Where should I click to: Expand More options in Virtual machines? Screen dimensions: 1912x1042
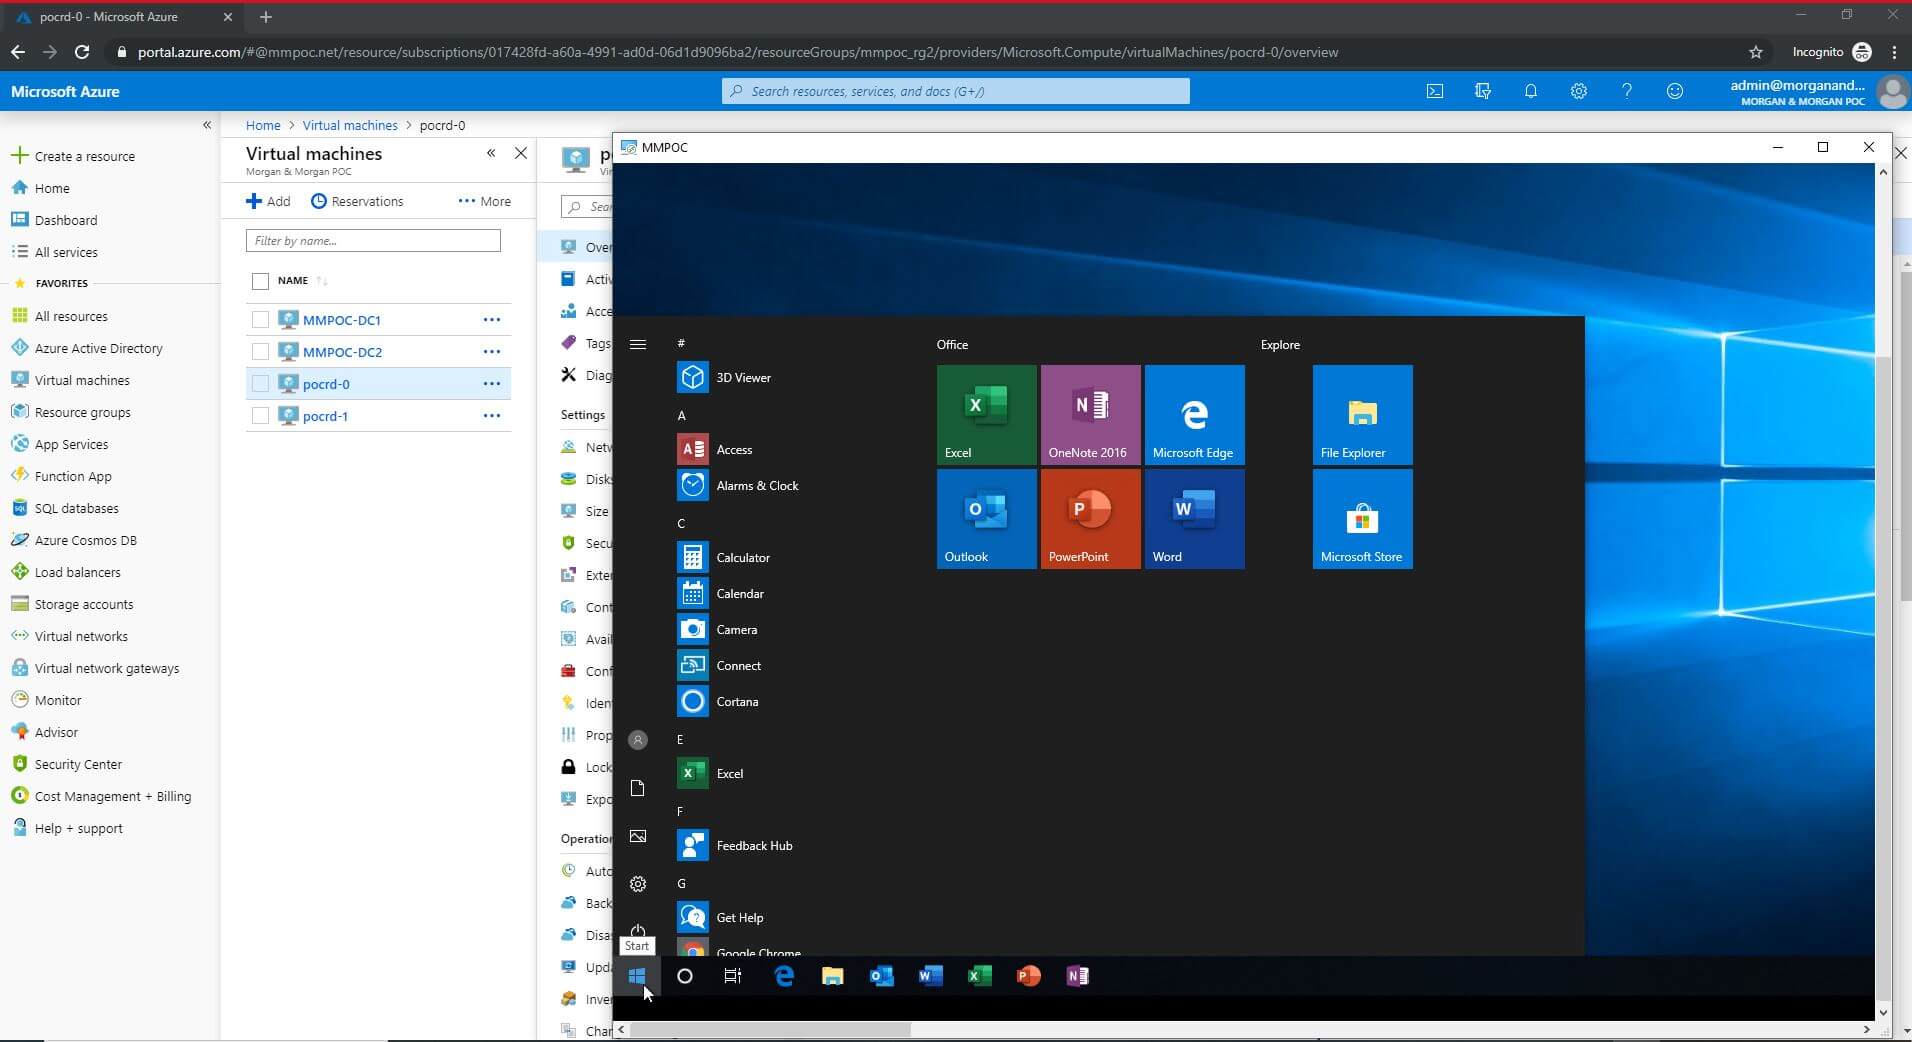(484, 201)
